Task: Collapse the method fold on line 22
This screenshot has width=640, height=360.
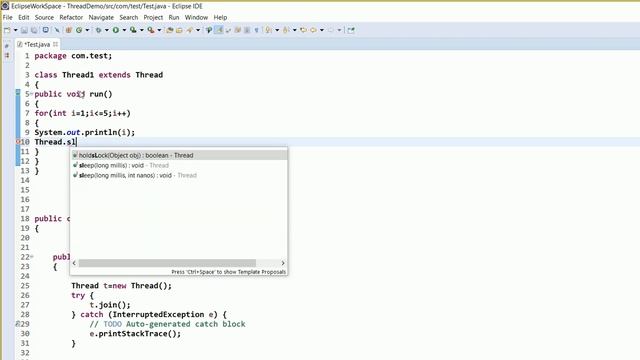Action: [x=31, y=257]
